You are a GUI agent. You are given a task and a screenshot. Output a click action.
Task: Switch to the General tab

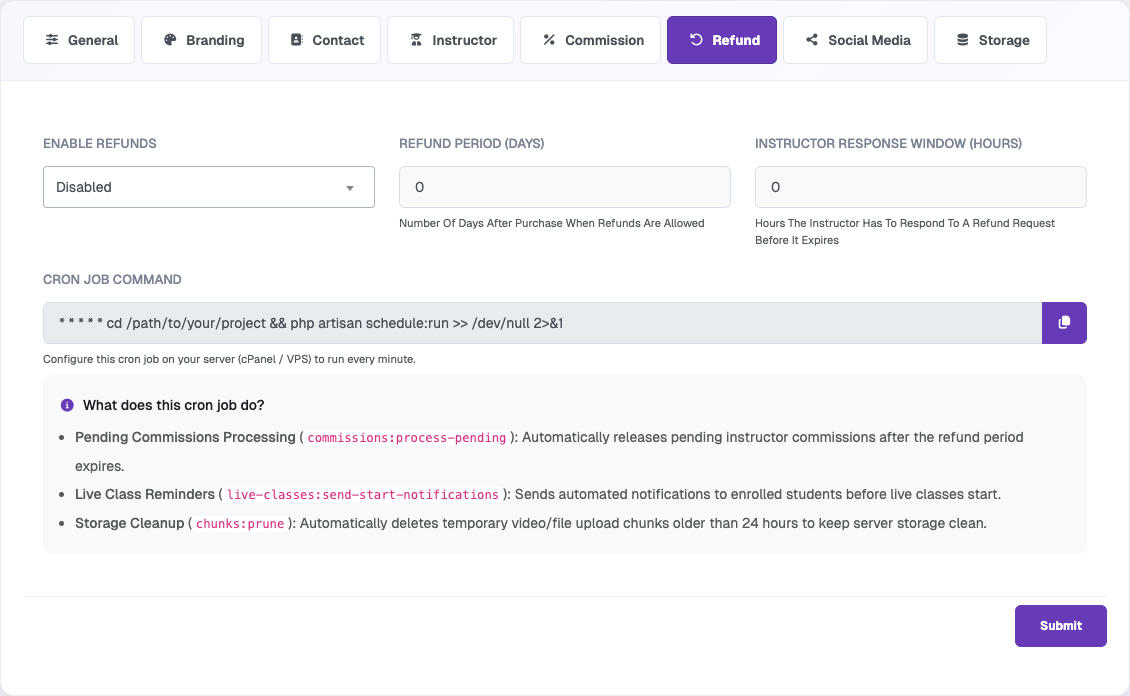[x=79, y=40]
